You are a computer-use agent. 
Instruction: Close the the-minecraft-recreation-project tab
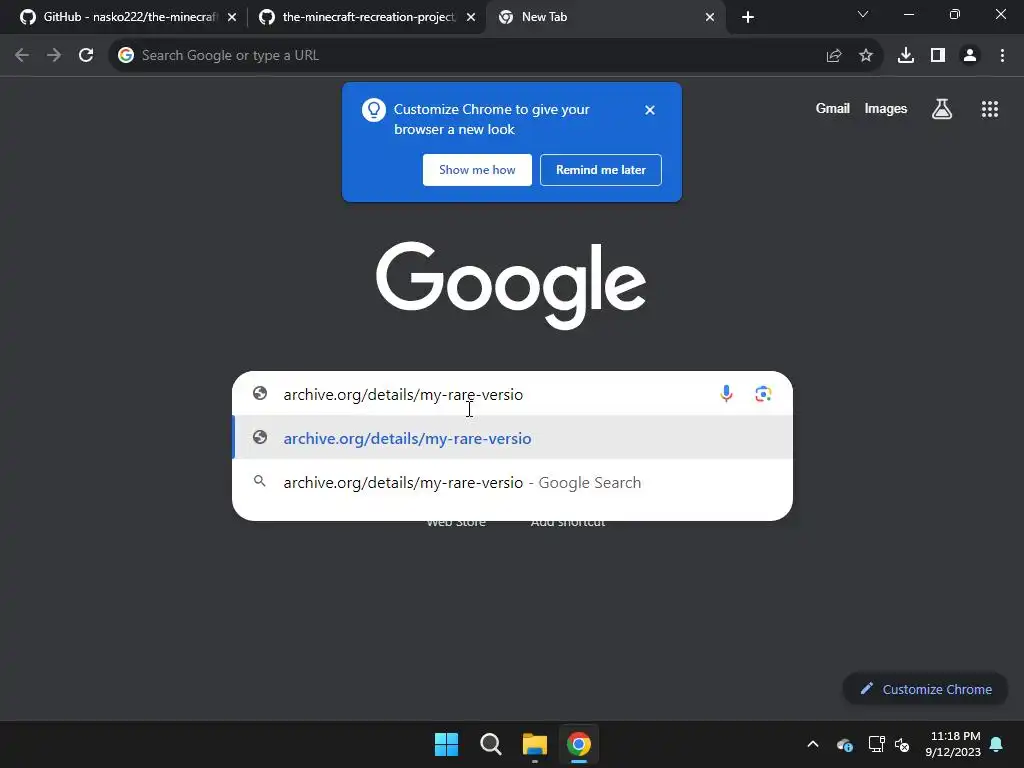(471, 17)
